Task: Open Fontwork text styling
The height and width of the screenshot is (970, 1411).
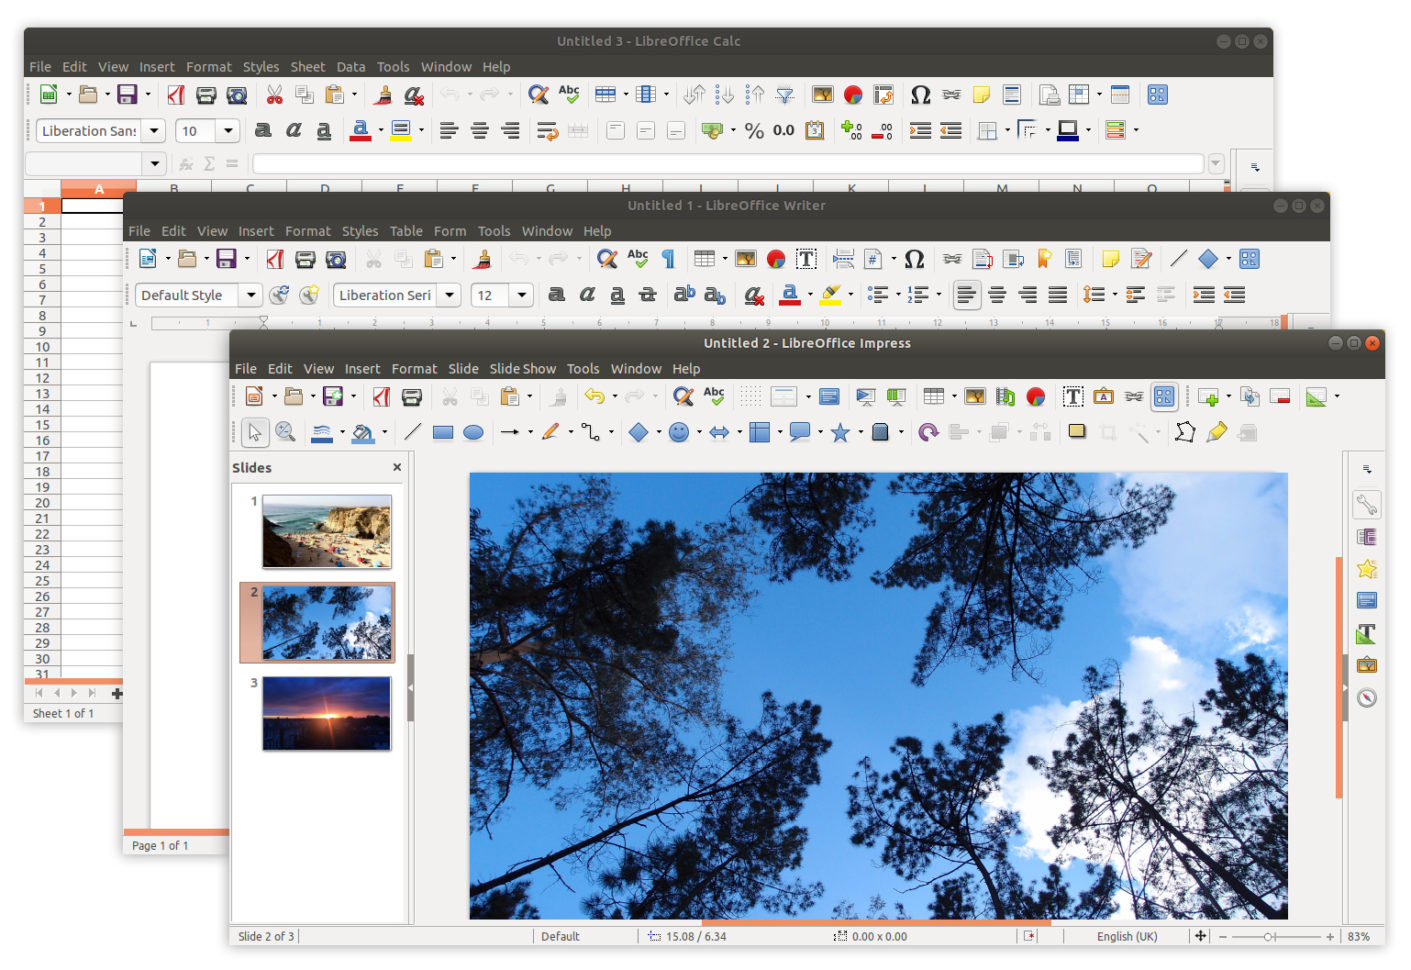Action: tap(1103, 396)
